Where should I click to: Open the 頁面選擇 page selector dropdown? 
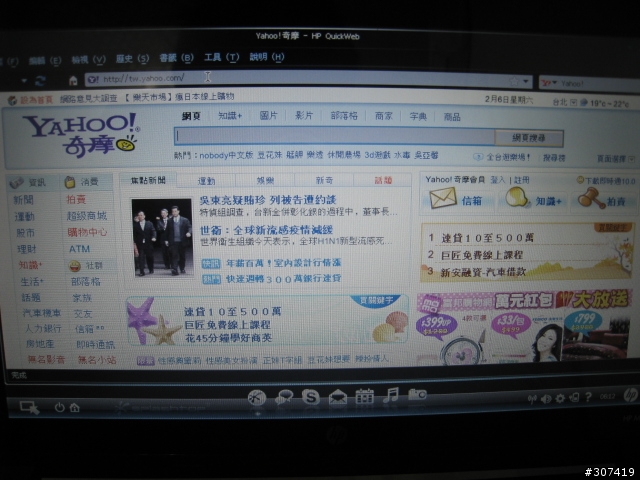tap(616, 159)
